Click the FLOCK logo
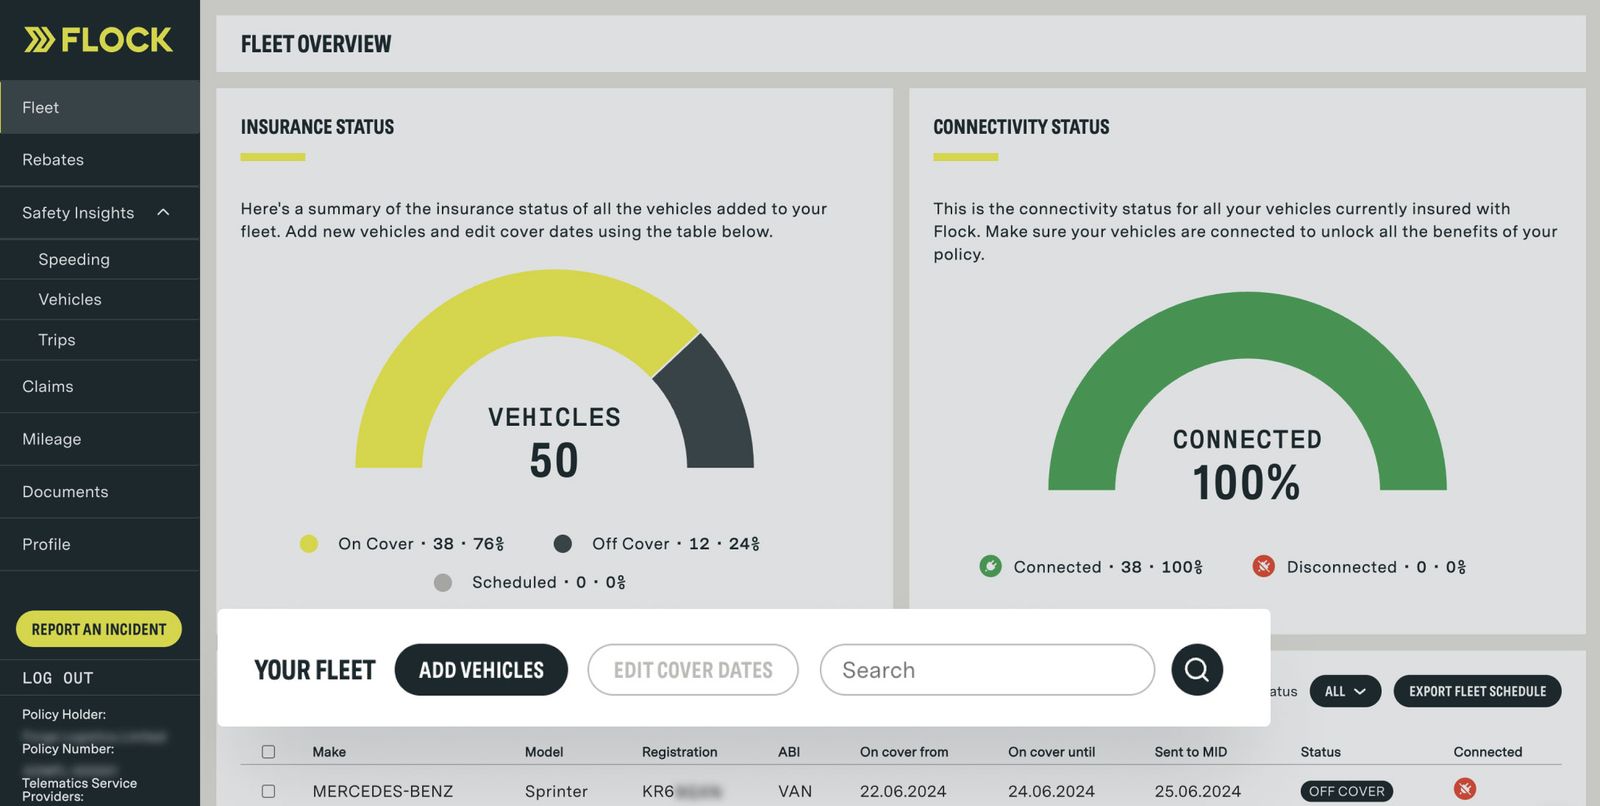 click(x=99, y=40)
